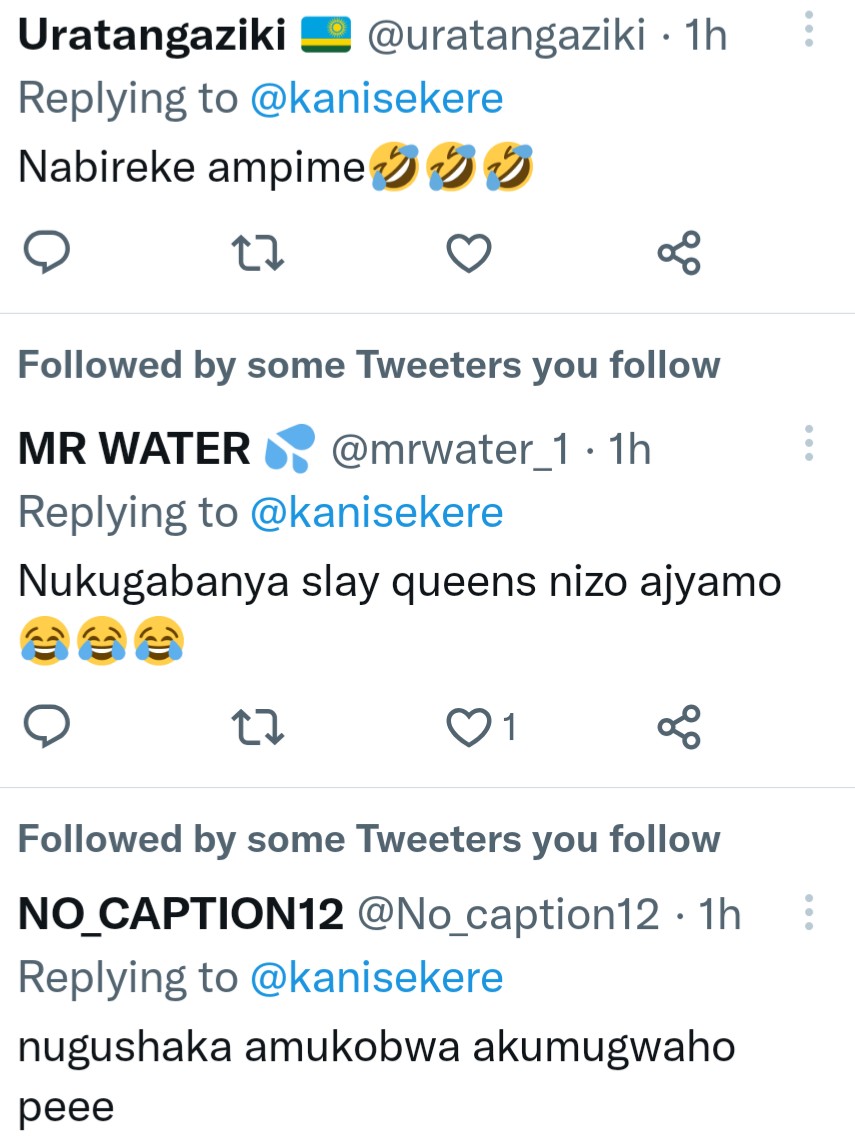Open more options on Uratangaziki's tweet
The width and height of the screenshot is (855, 1137).
click(x=809, y=30)
